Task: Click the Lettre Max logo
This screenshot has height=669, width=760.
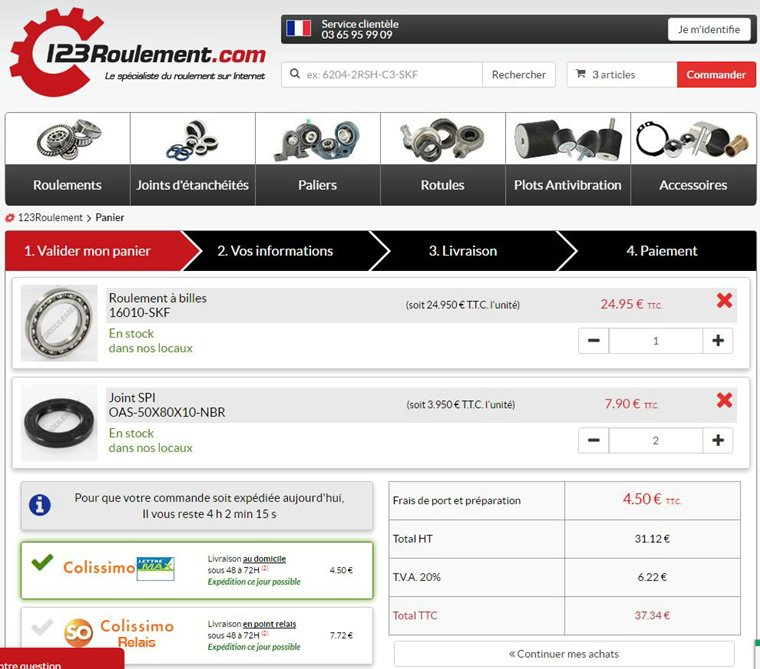Action: pos(155,569)
